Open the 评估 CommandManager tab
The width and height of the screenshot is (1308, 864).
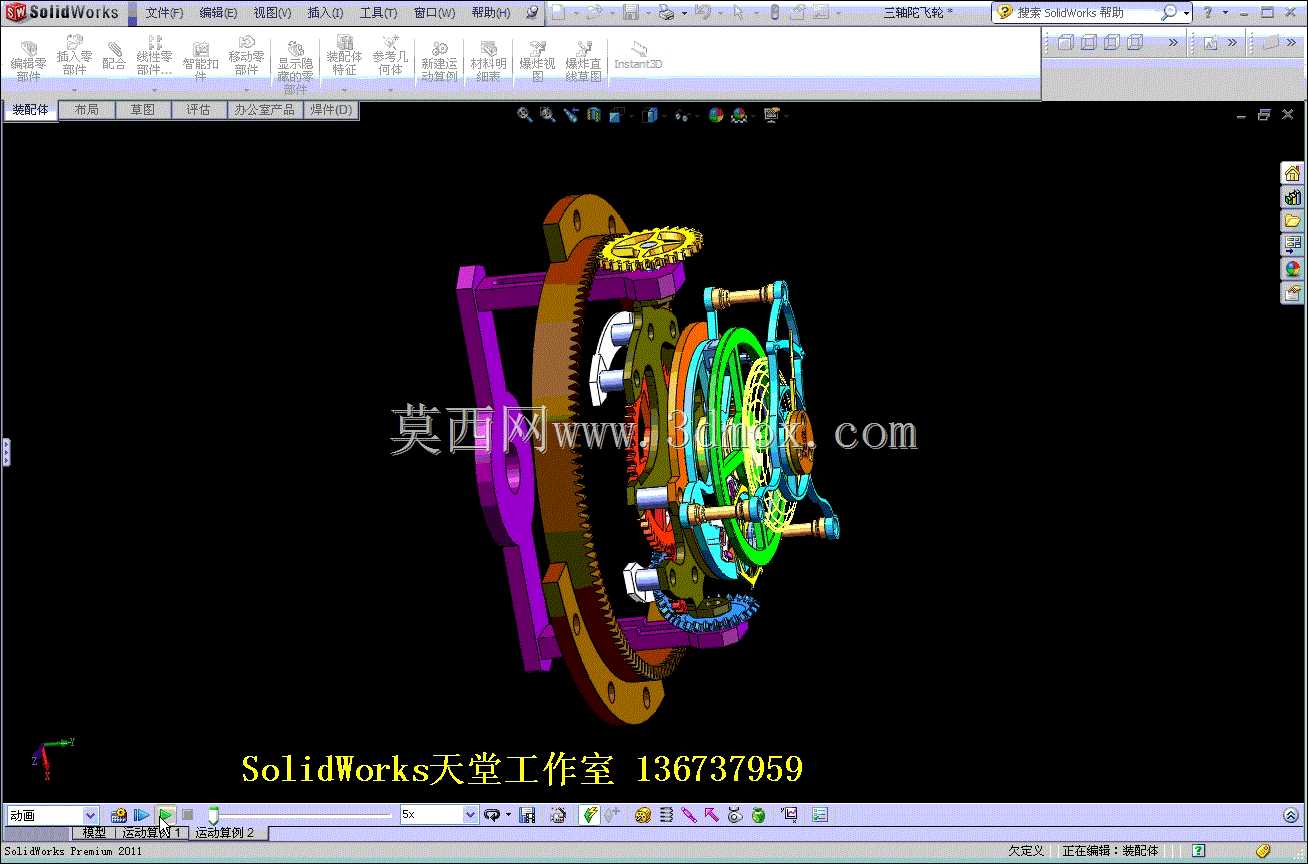click(199, 110)
